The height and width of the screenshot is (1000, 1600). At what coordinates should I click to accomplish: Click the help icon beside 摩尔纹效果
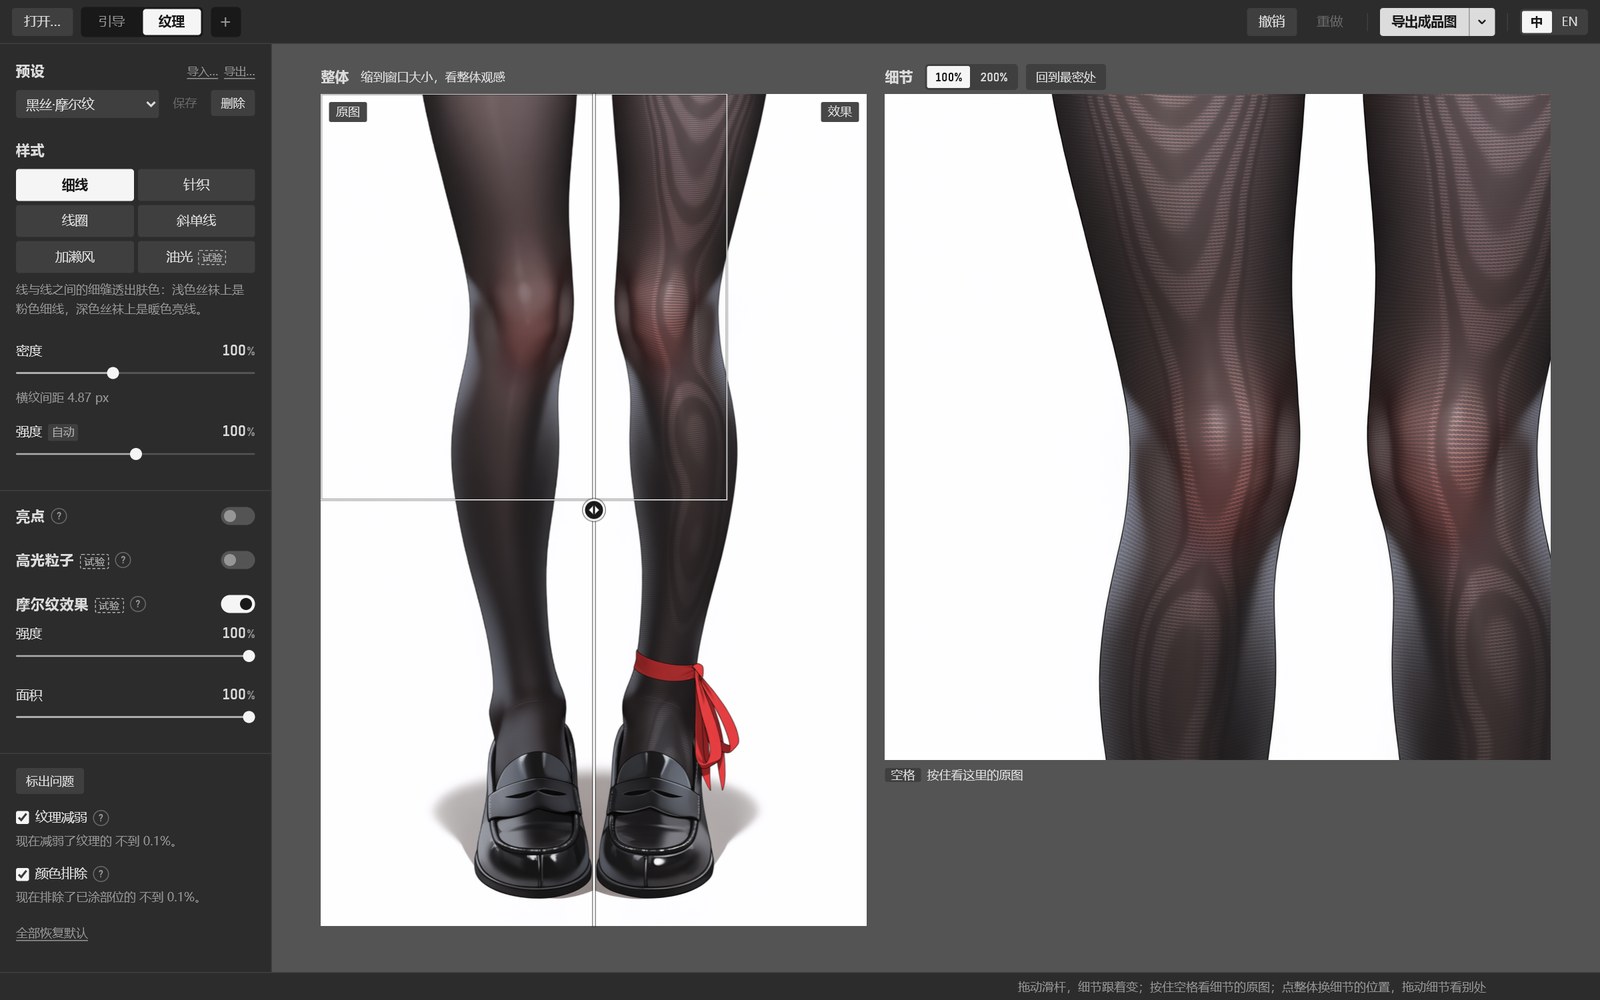click(x=138, y=604)
